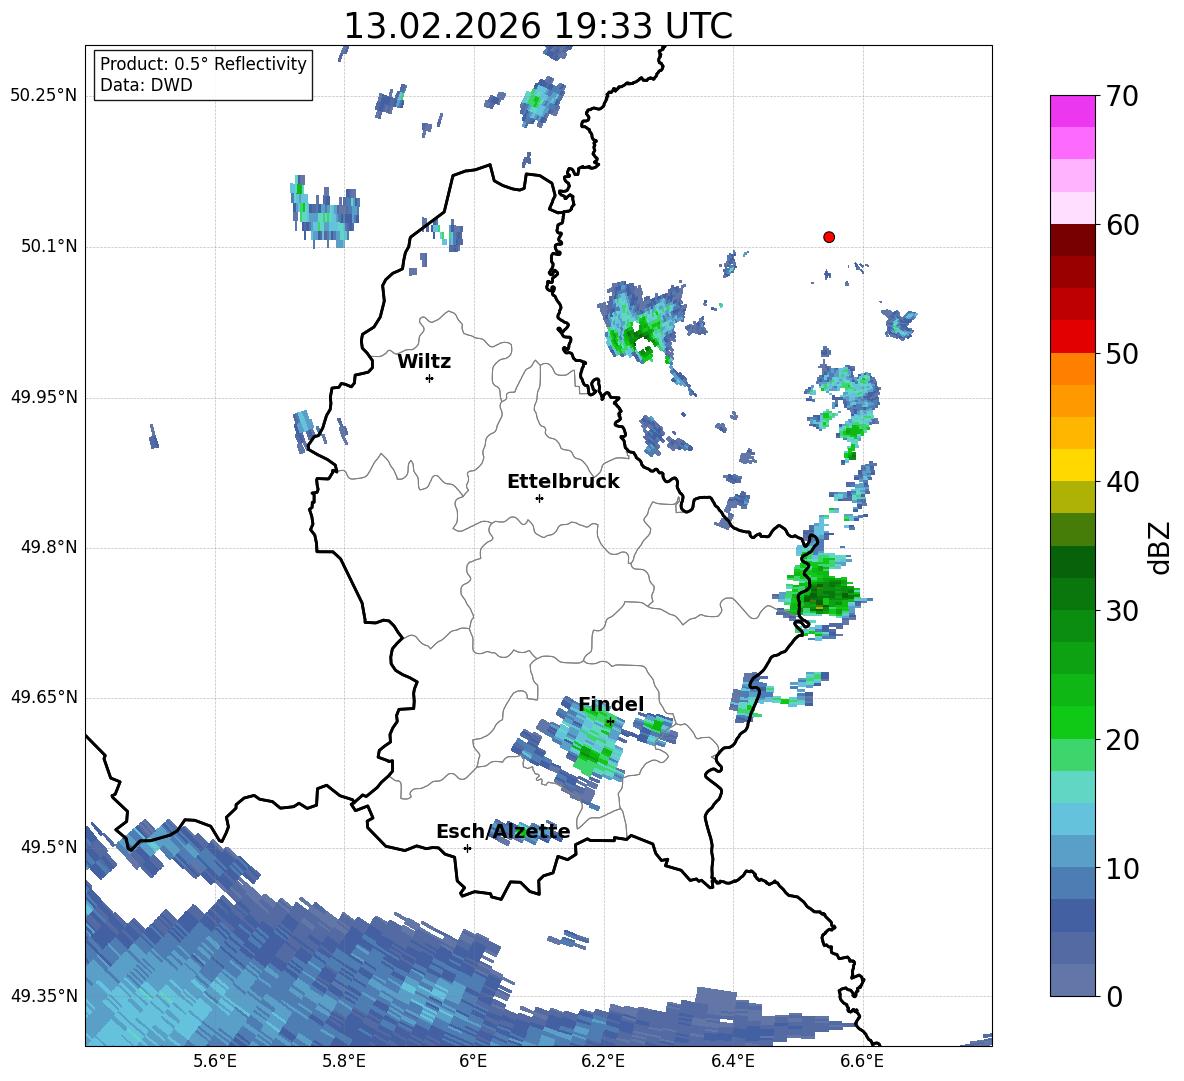Click the red station marker dot

829,237
